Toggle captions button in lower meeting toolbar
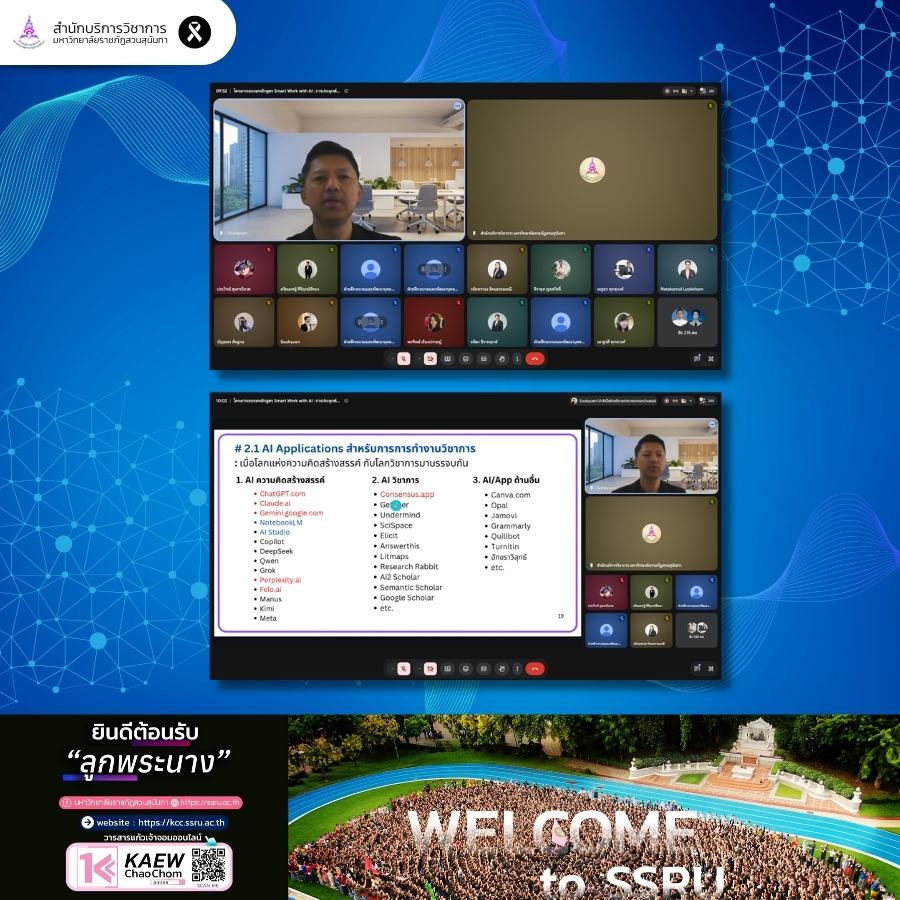Image resolution: width=900 pixels, height=900 pixels. [x=483, y=669]
